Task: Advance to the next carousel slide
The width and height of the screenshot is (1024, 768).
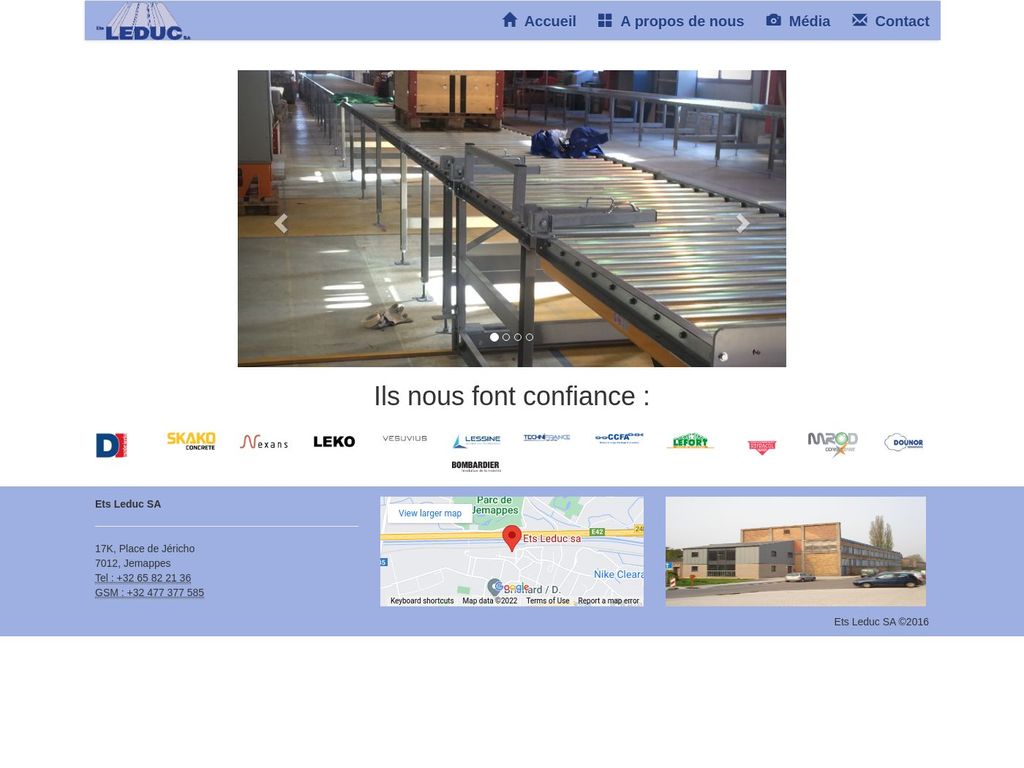Action: [743, 224]
